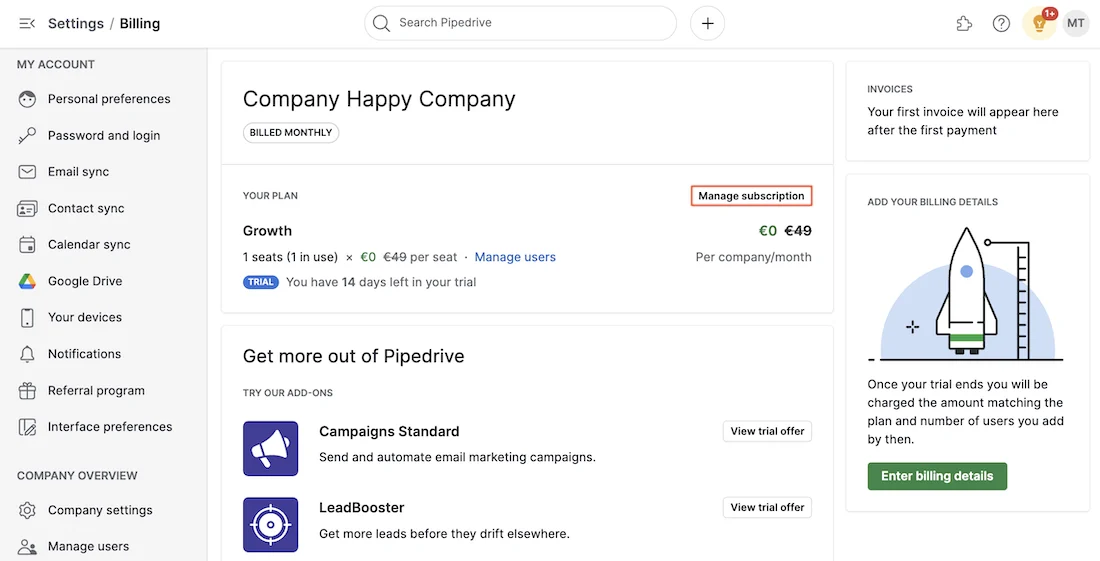Click the Interface preferences icon
This screenshot has width=1100, height=561.
coord(27,427)
